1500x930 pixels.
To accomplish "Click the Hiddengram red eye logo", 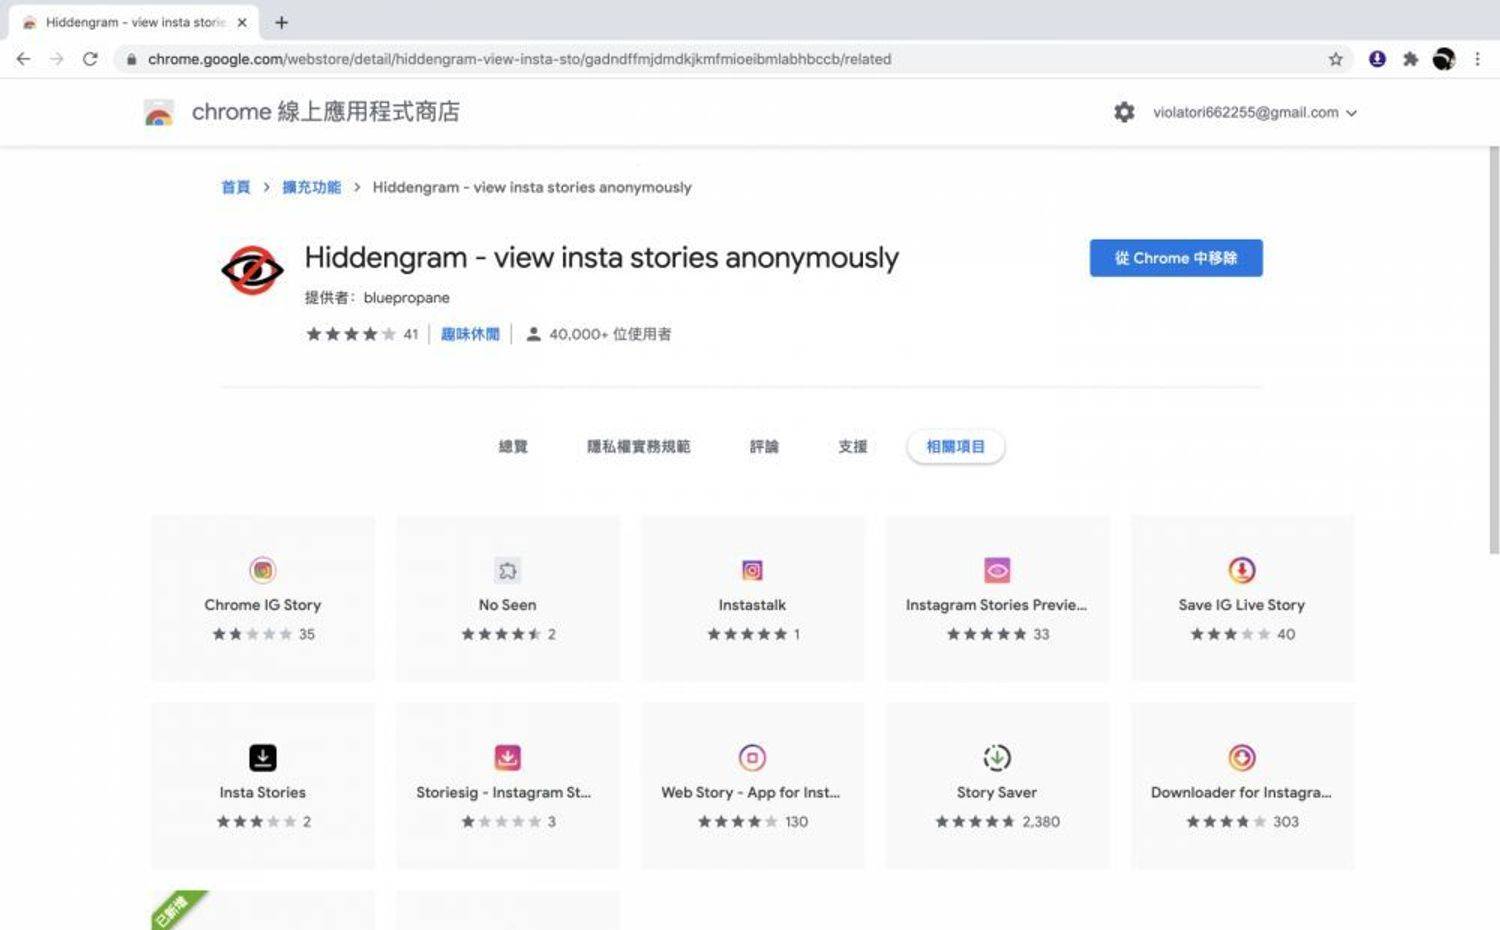I will coord(251,270).
